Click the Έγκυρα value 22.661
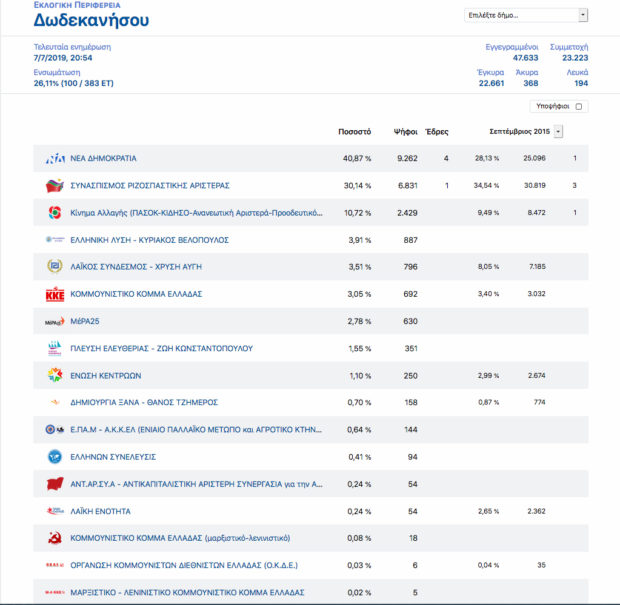Image resolution: width=620 pixels, height=605 pixels. 491,83
